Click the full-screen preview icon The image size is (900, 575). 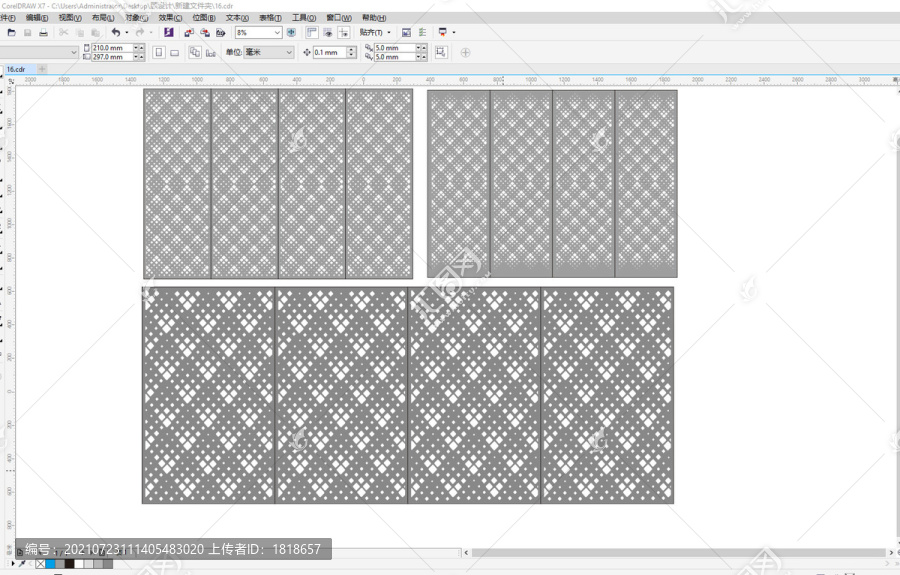pos(291,33)
